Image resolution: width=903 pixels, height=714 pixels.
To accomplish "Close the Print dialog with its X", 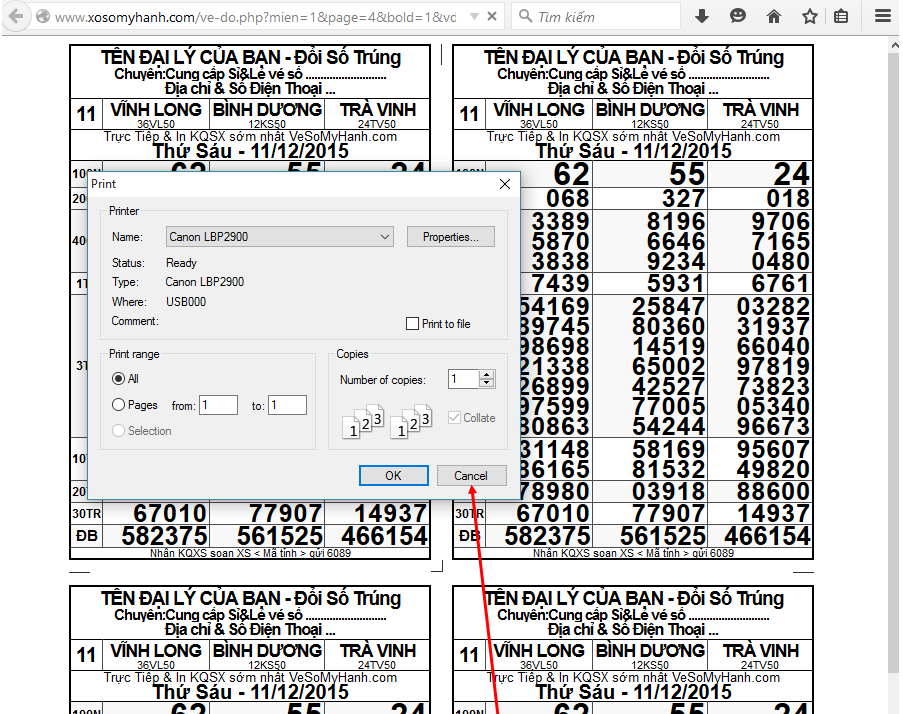I will tap(505, 184).
